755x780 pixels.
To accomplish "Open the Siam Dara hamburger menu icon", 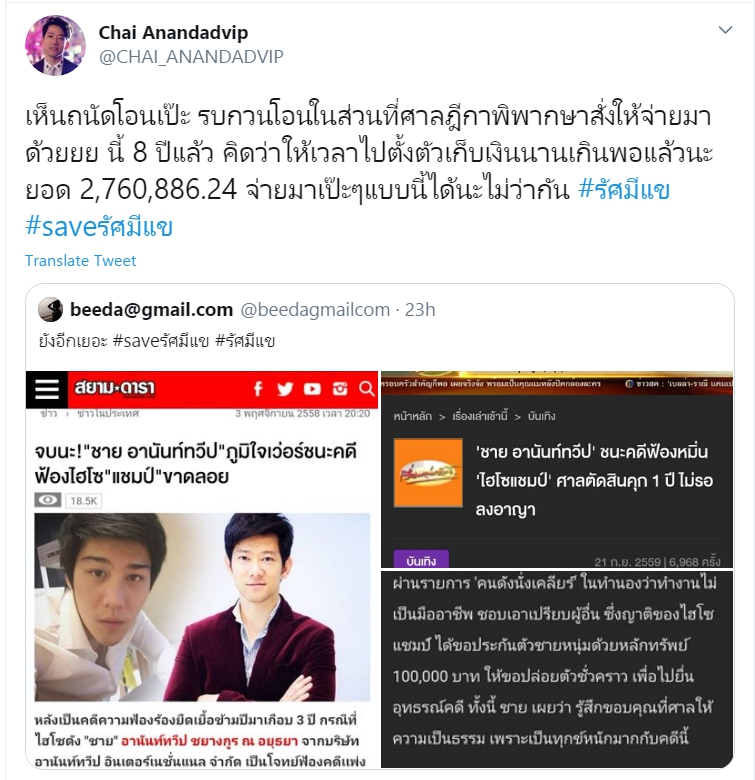I will pyautogui.click(x=47, y=389).
